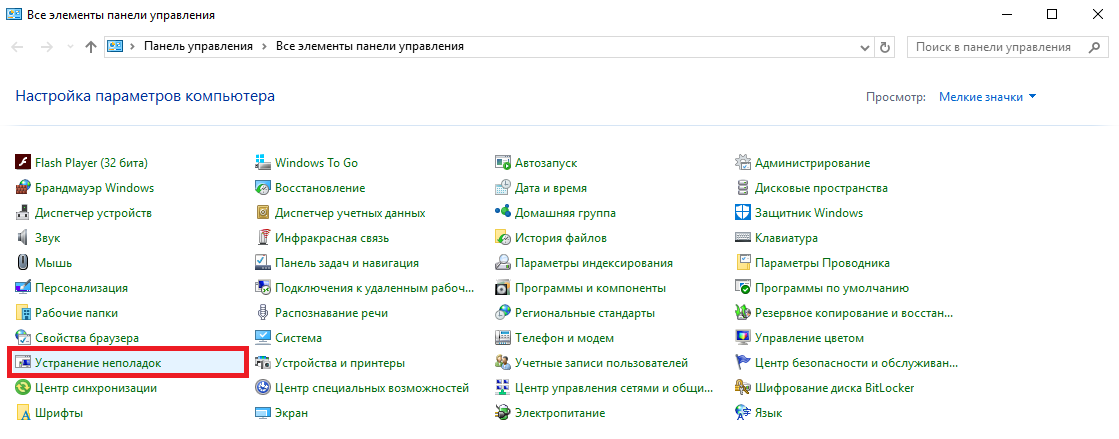Open the Администрирование link

click(812, 163)
